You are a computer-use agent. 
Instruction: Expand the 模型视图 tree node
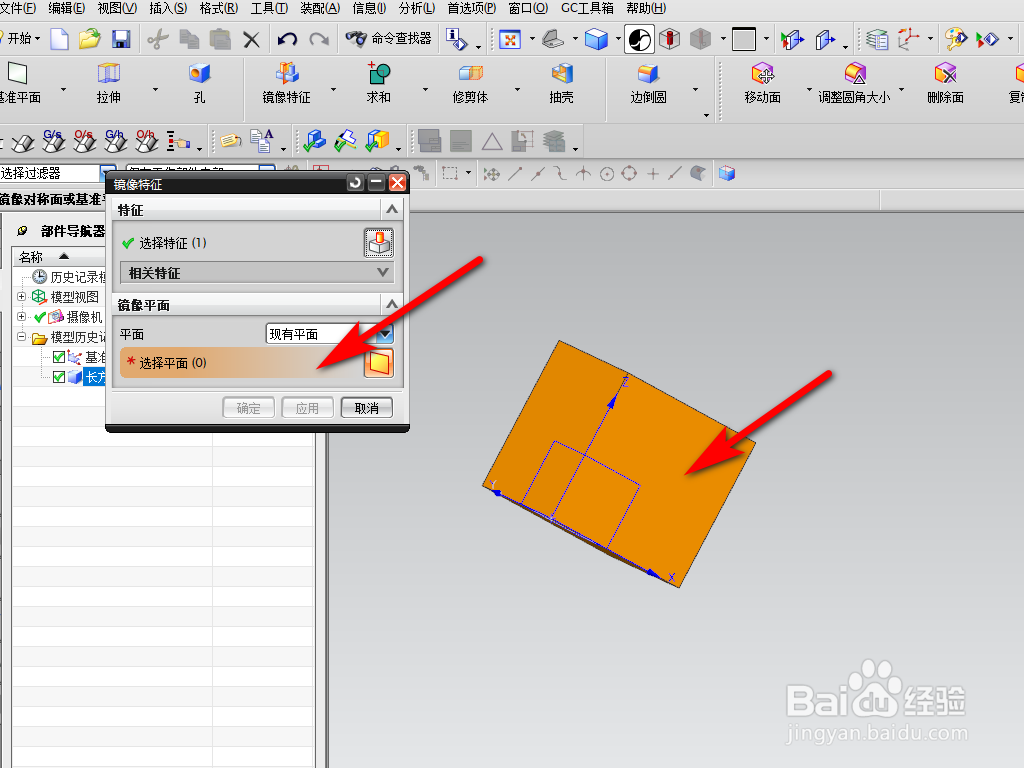20,298
